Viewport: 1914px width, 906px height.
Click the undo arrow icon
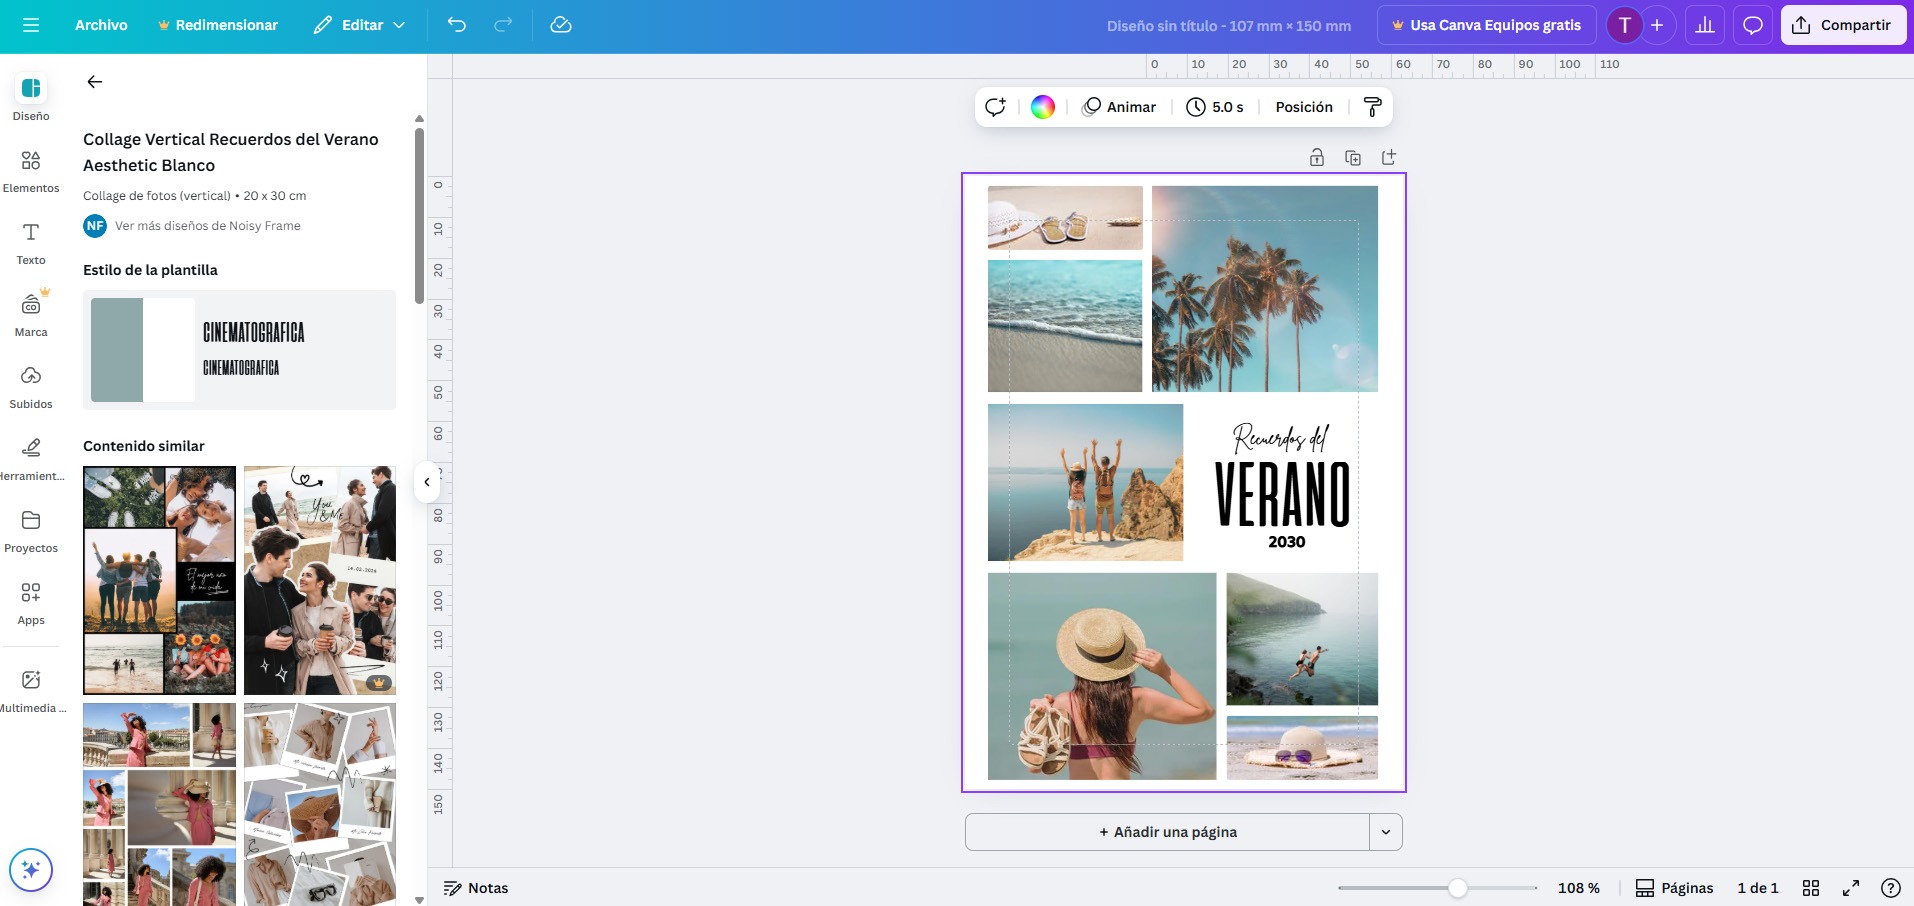tap(457, 25)
